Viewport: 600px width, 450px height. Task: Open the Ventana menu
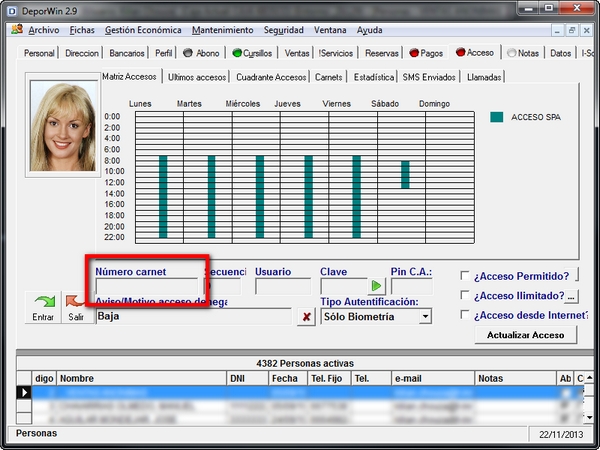click(x=330, y=30)
